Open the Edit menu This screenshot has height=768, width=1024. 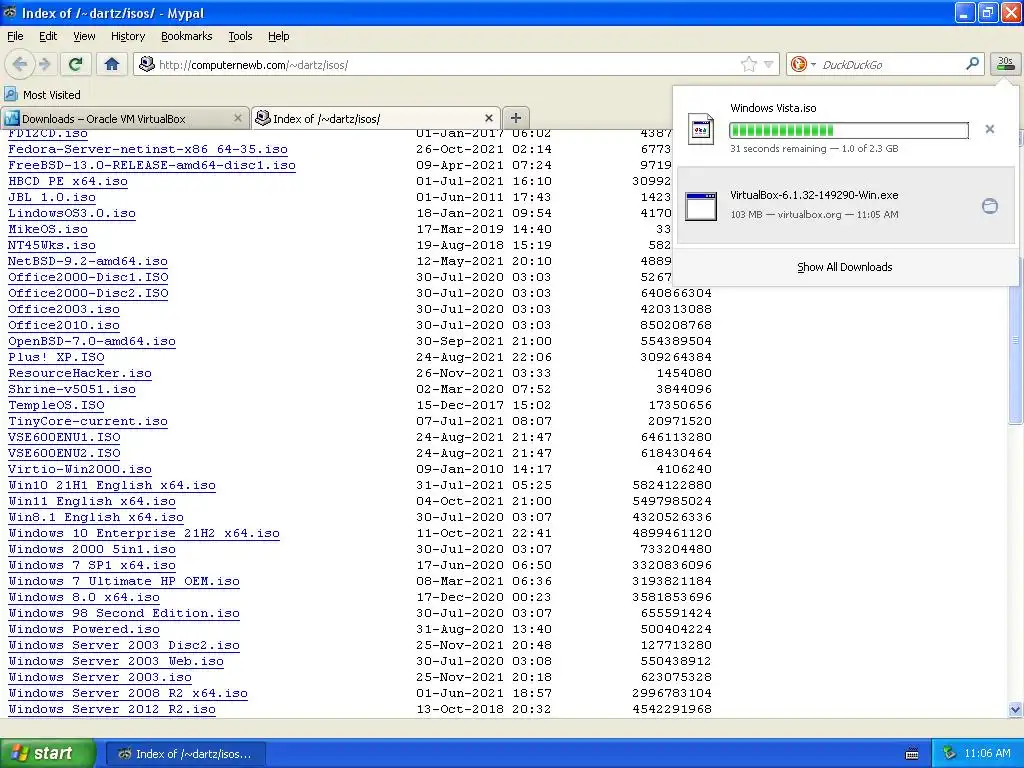(48, 36)
